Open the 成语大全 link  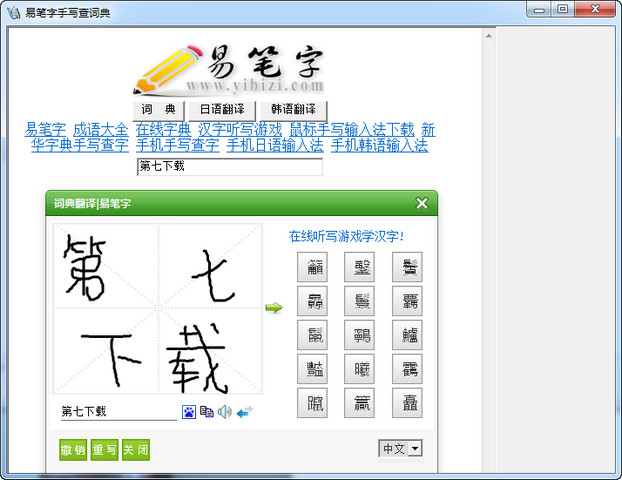[x=101, y=130]
